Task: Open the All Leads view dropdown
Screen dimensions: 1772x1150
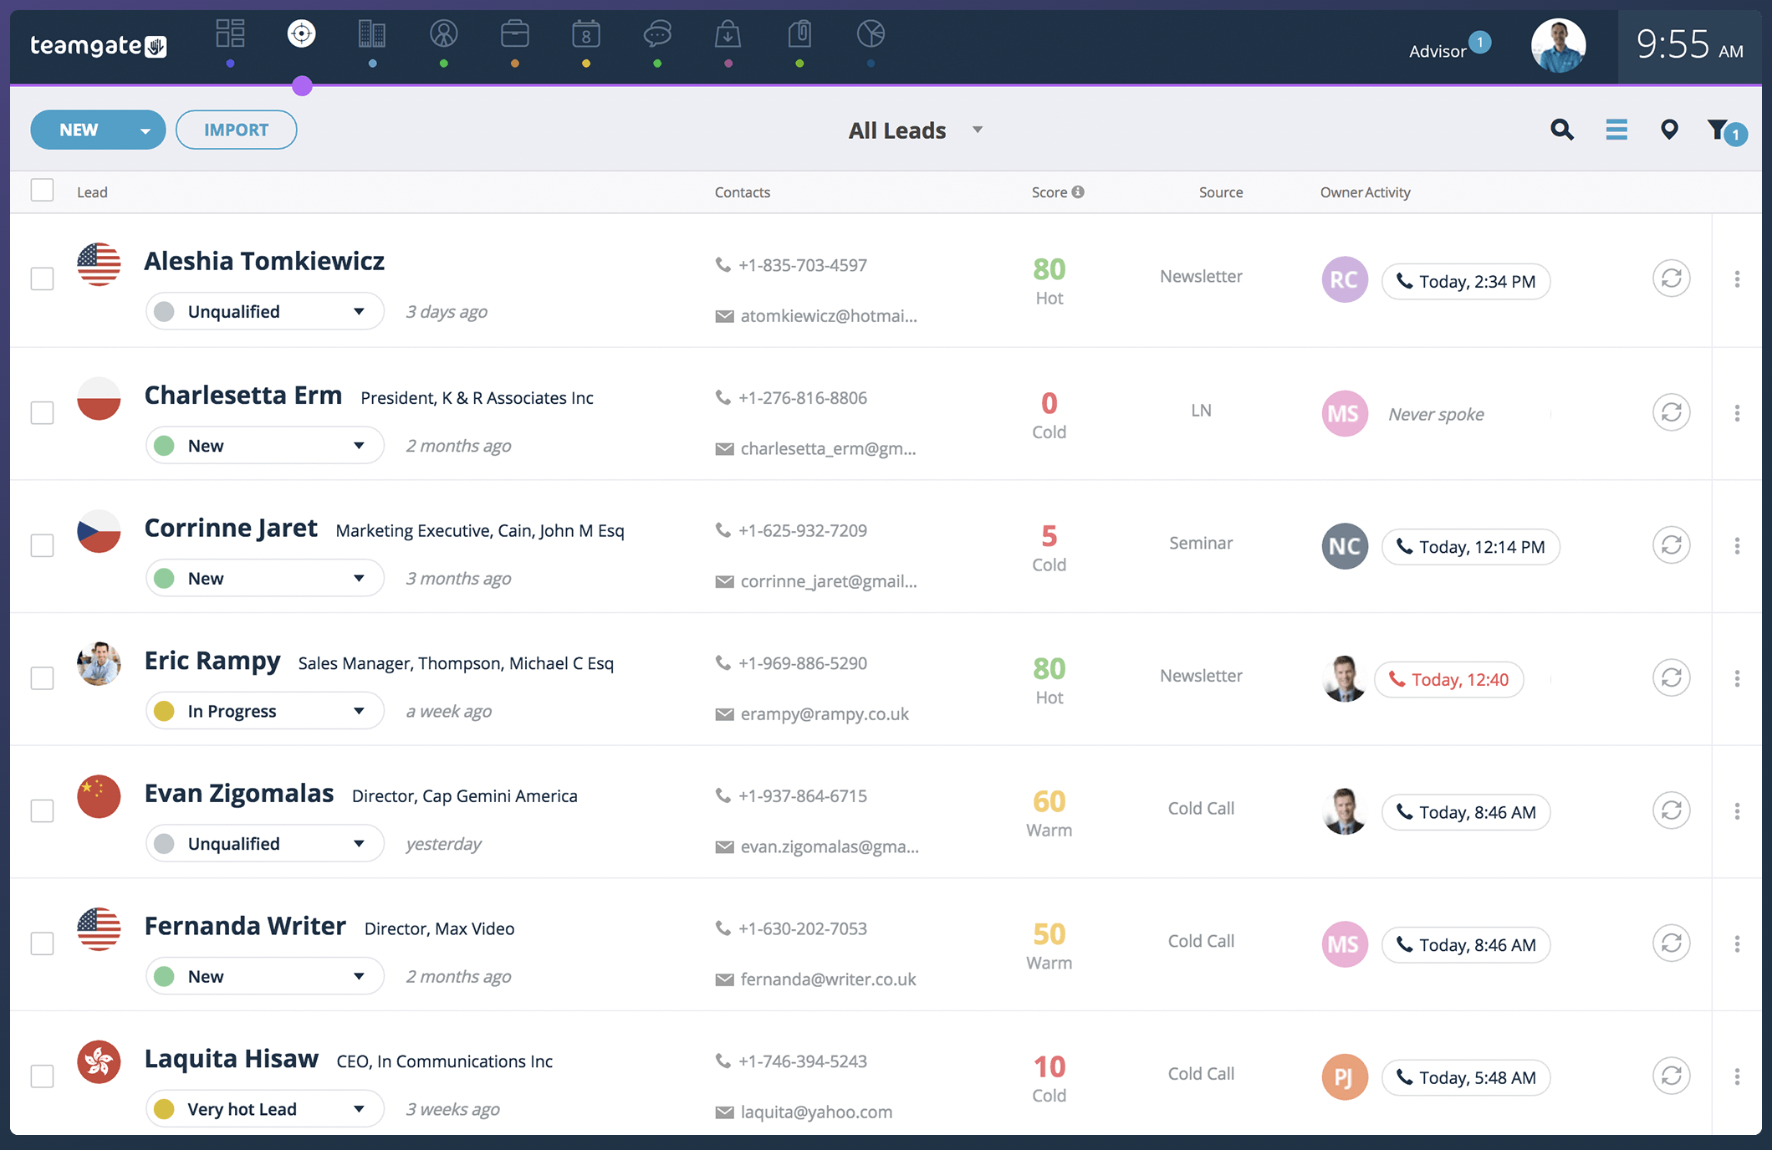Action: 916,130
